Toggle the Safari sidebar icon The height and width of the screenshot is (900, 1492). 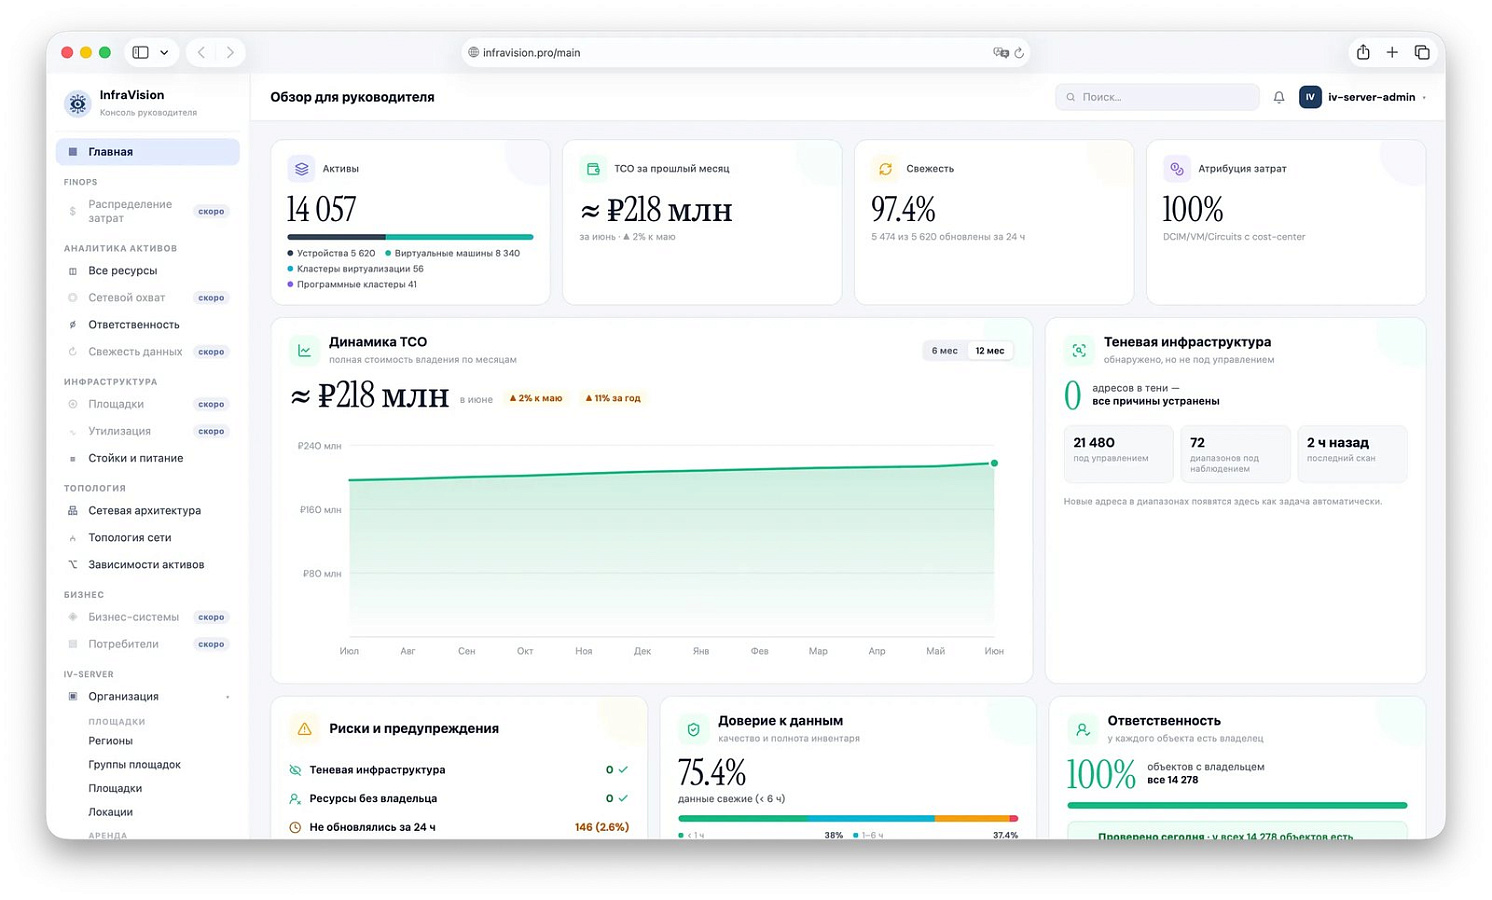(141, 52)
